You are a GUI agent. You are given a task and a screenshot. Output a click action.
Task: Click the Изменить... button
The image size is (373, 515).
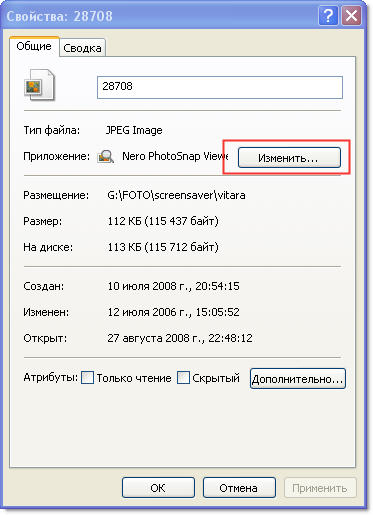point(289,157)
